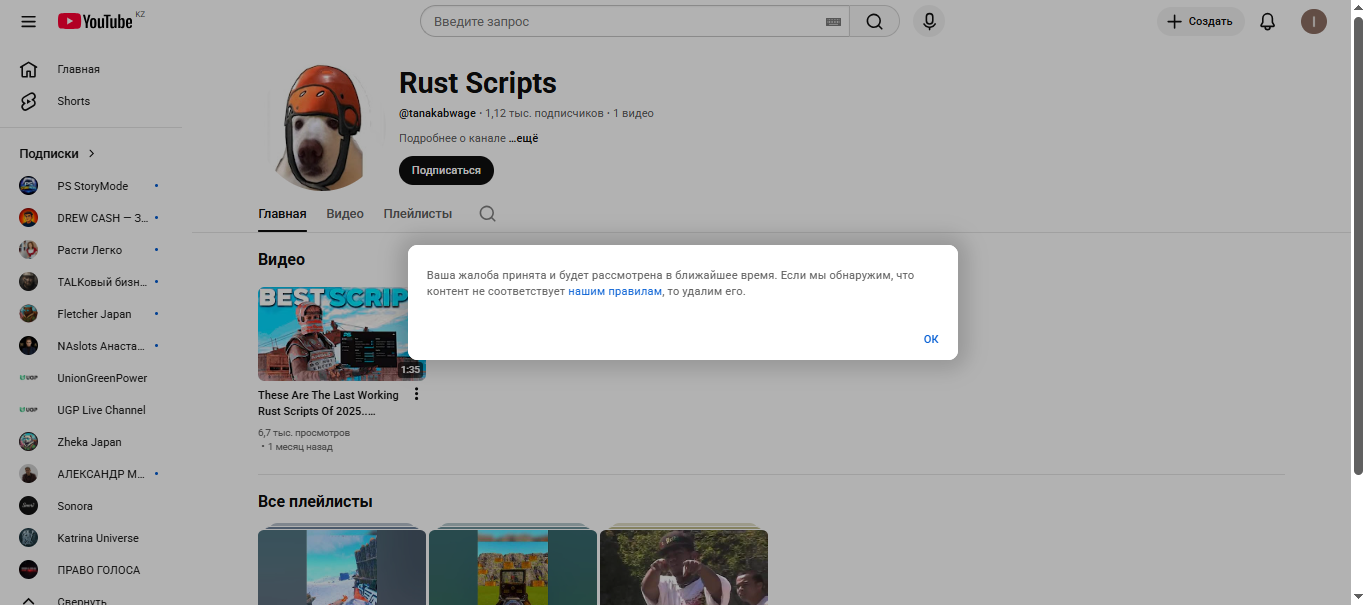This screenshot has width=1365, height=605.
Task: Click the channel search magnifier icon
Action: 487,214
